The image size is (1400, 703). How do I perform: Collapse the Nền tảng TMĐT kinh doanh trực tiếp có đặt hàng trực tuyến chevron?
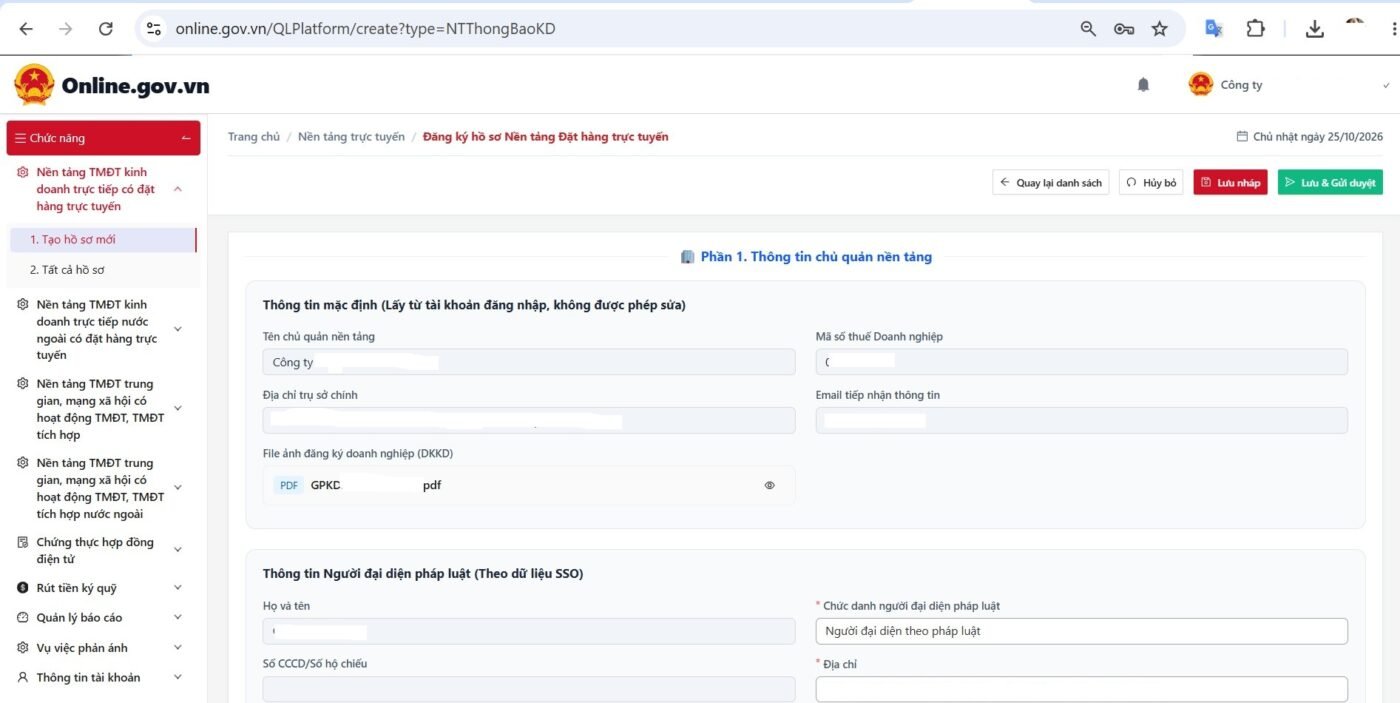click(178, 189)
